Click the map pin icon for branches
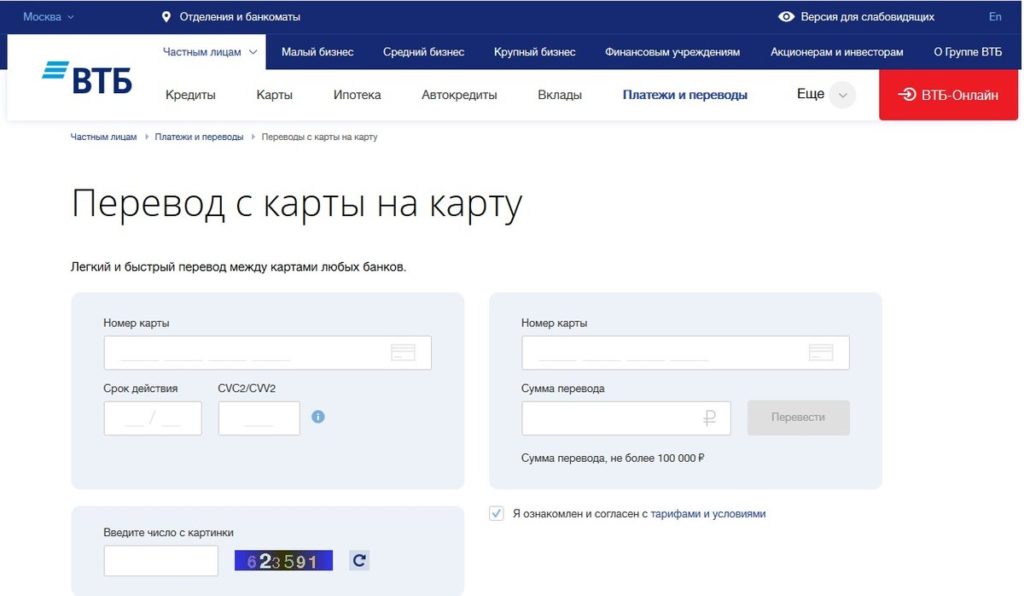This screenshot has width=1024, height=596. pos(166,17)
